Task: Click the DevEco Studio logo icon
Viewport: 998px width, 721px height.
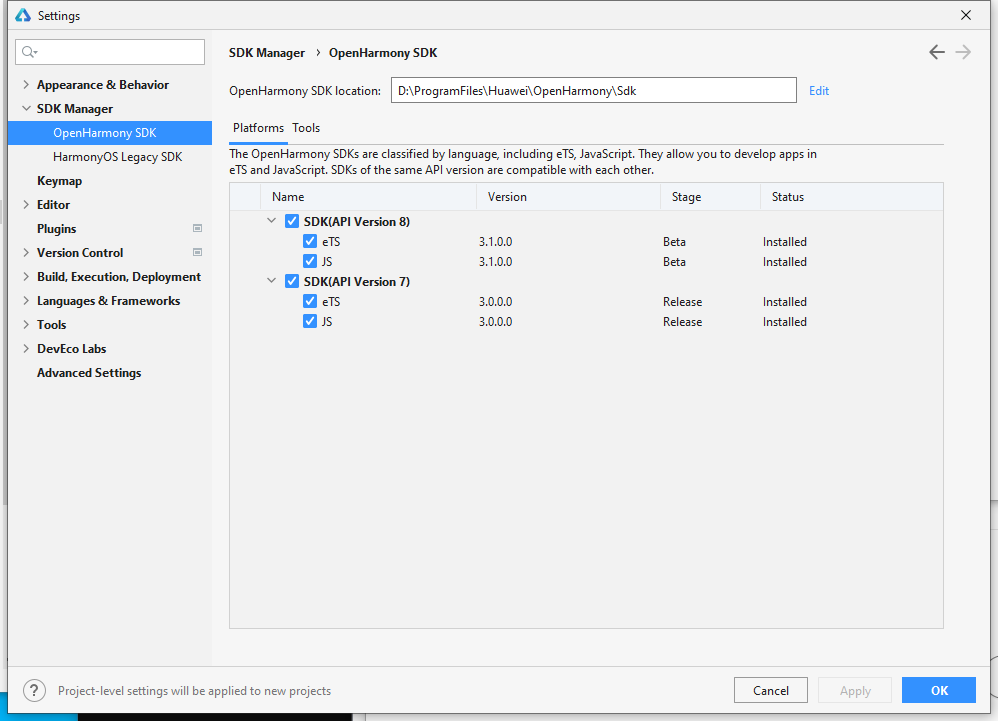Action: tap(23, 15)
